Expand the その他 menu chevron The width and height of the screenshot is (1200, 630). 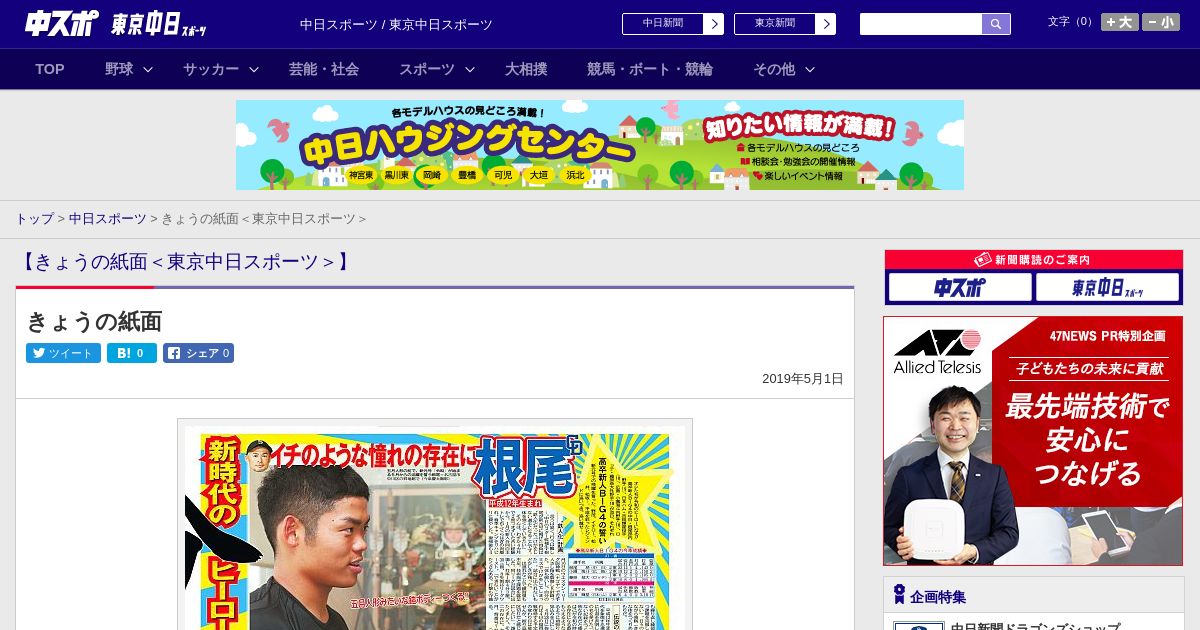(x=810, y=69)
